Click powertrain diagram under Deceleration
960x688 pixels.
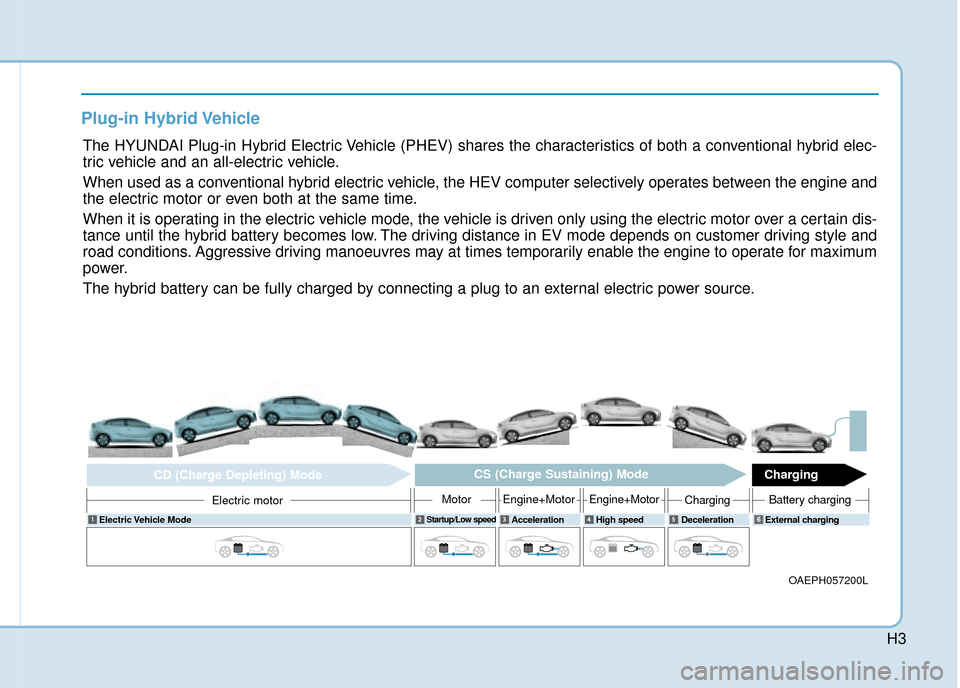point(708,547)
